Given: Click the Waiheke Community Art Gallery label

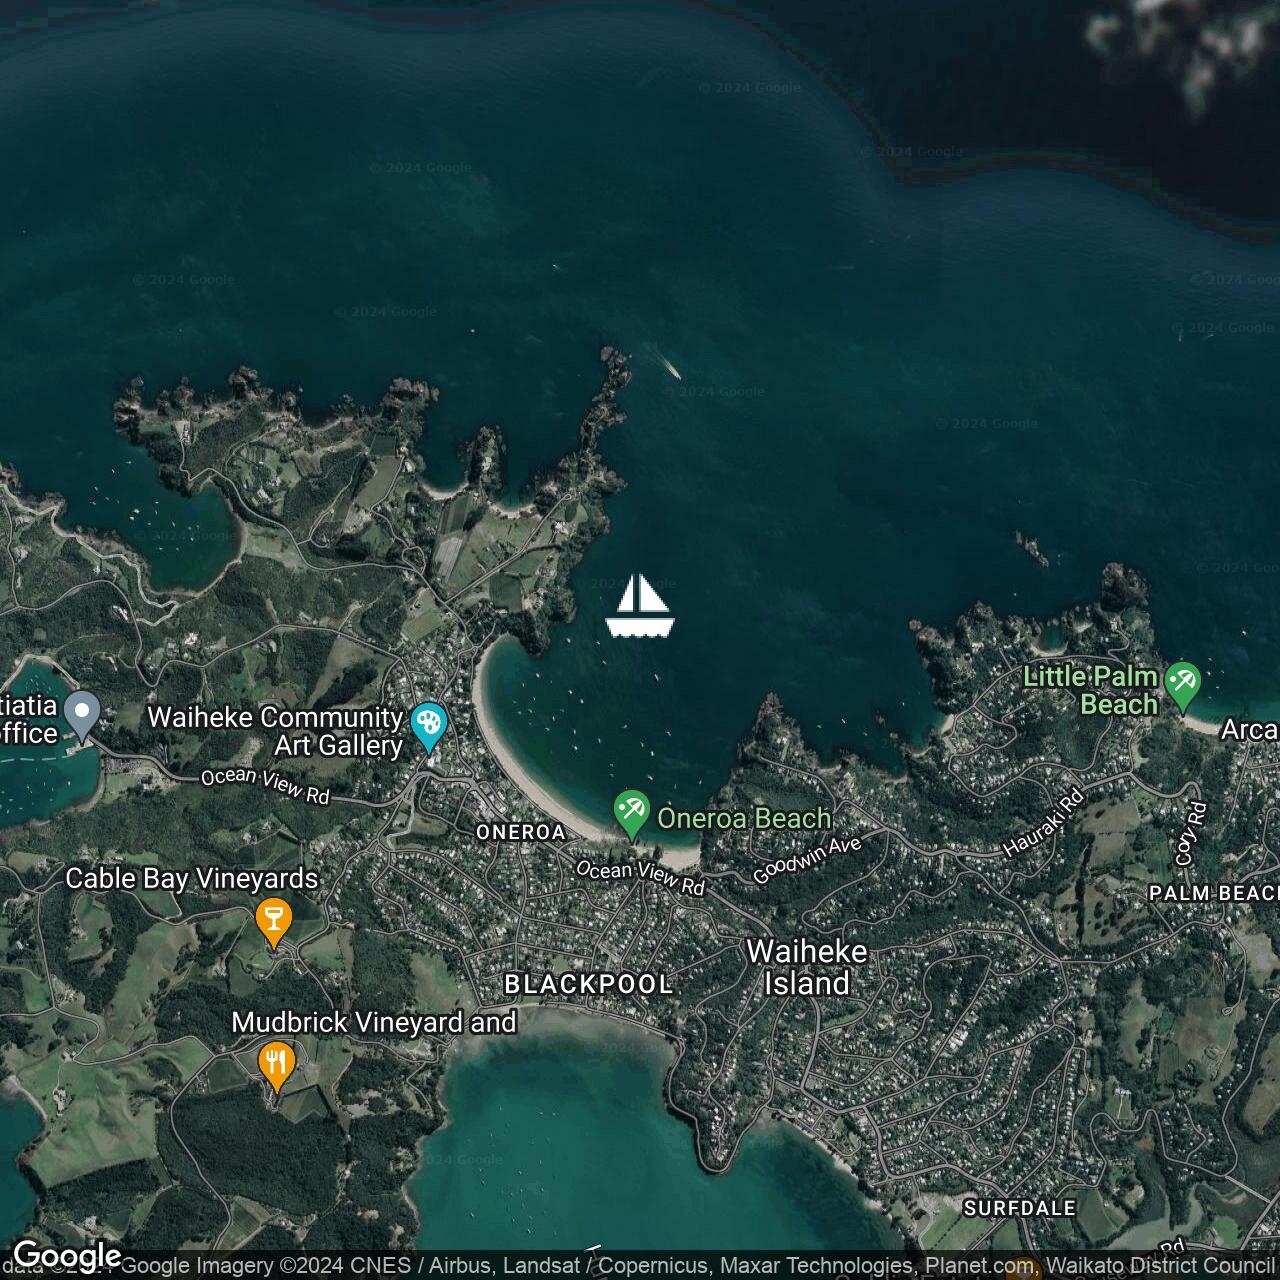Looking at the screenshot, I should pos(275,731).
